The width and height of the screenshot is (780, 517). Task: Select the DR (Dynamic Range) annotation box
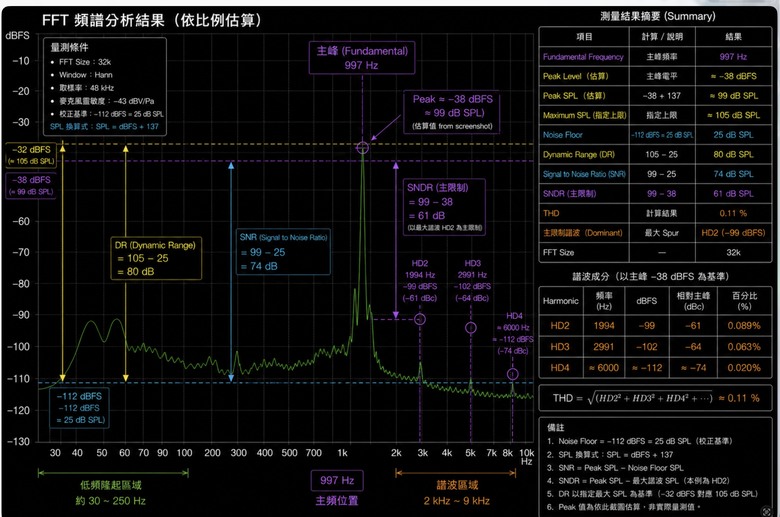click(156, 258)
